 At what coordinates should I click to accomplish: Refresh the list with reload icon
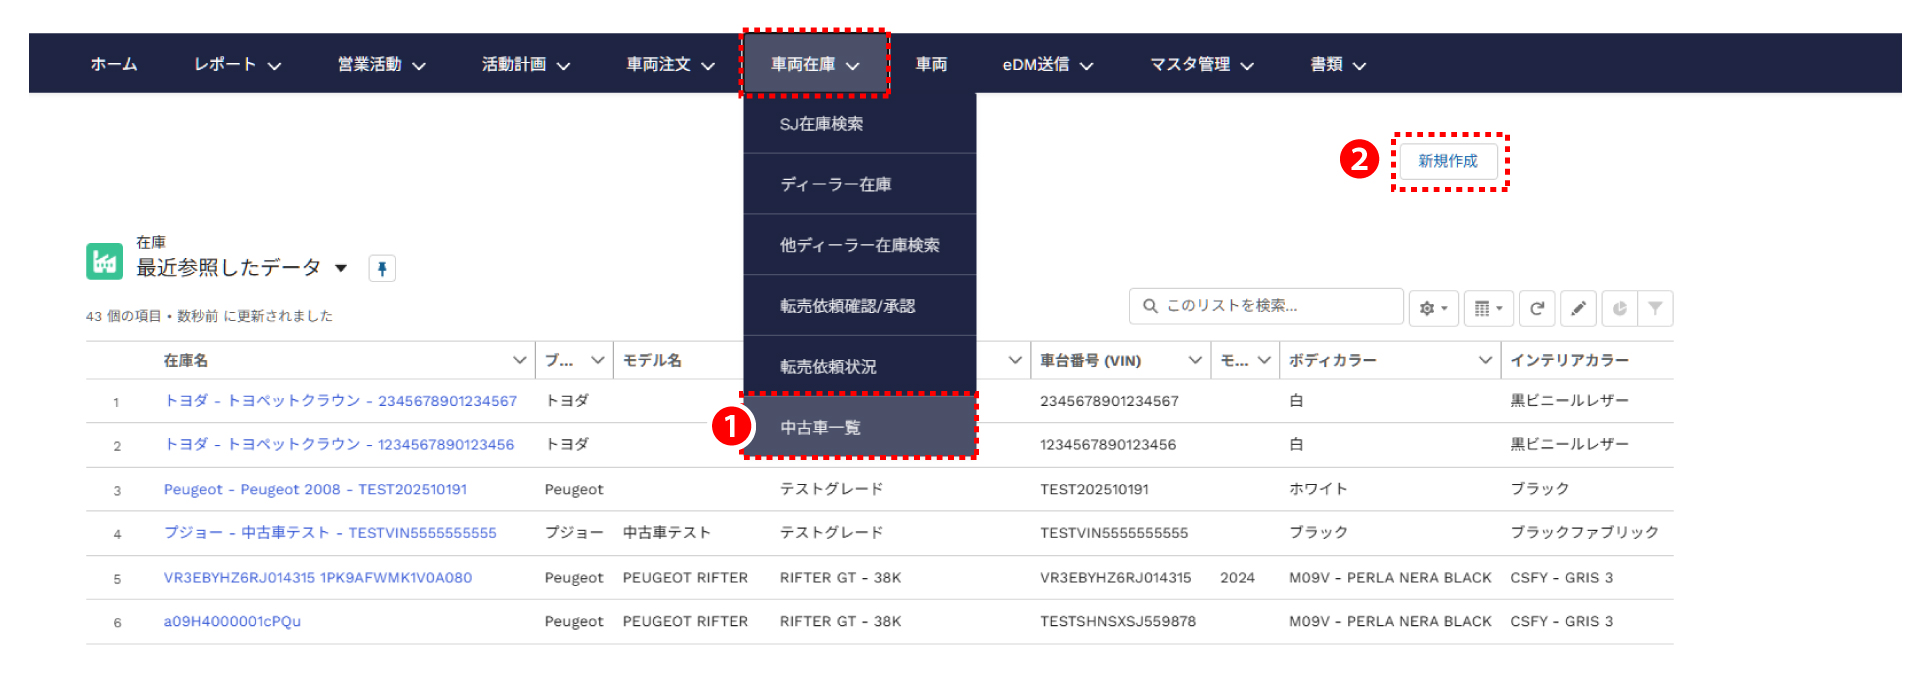(1537, 308)
